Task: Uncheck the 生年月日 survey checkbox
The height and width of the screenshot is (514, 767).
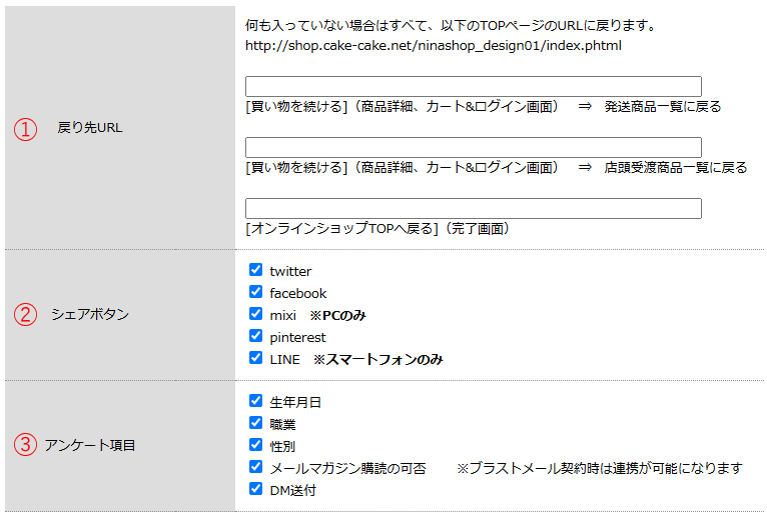Action: [256, 401]
